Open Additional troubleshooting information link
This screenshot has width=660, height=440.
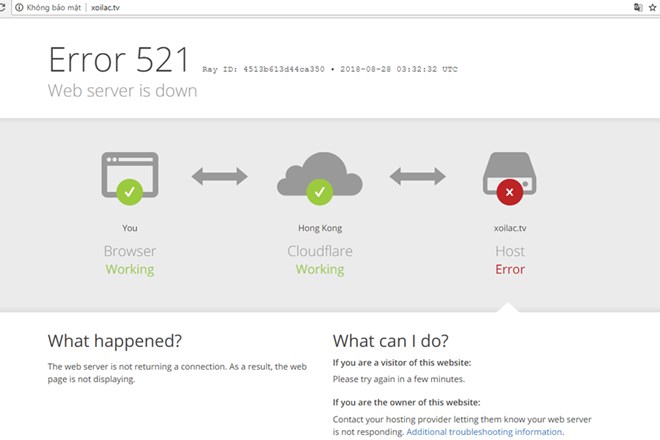[485, 432]
